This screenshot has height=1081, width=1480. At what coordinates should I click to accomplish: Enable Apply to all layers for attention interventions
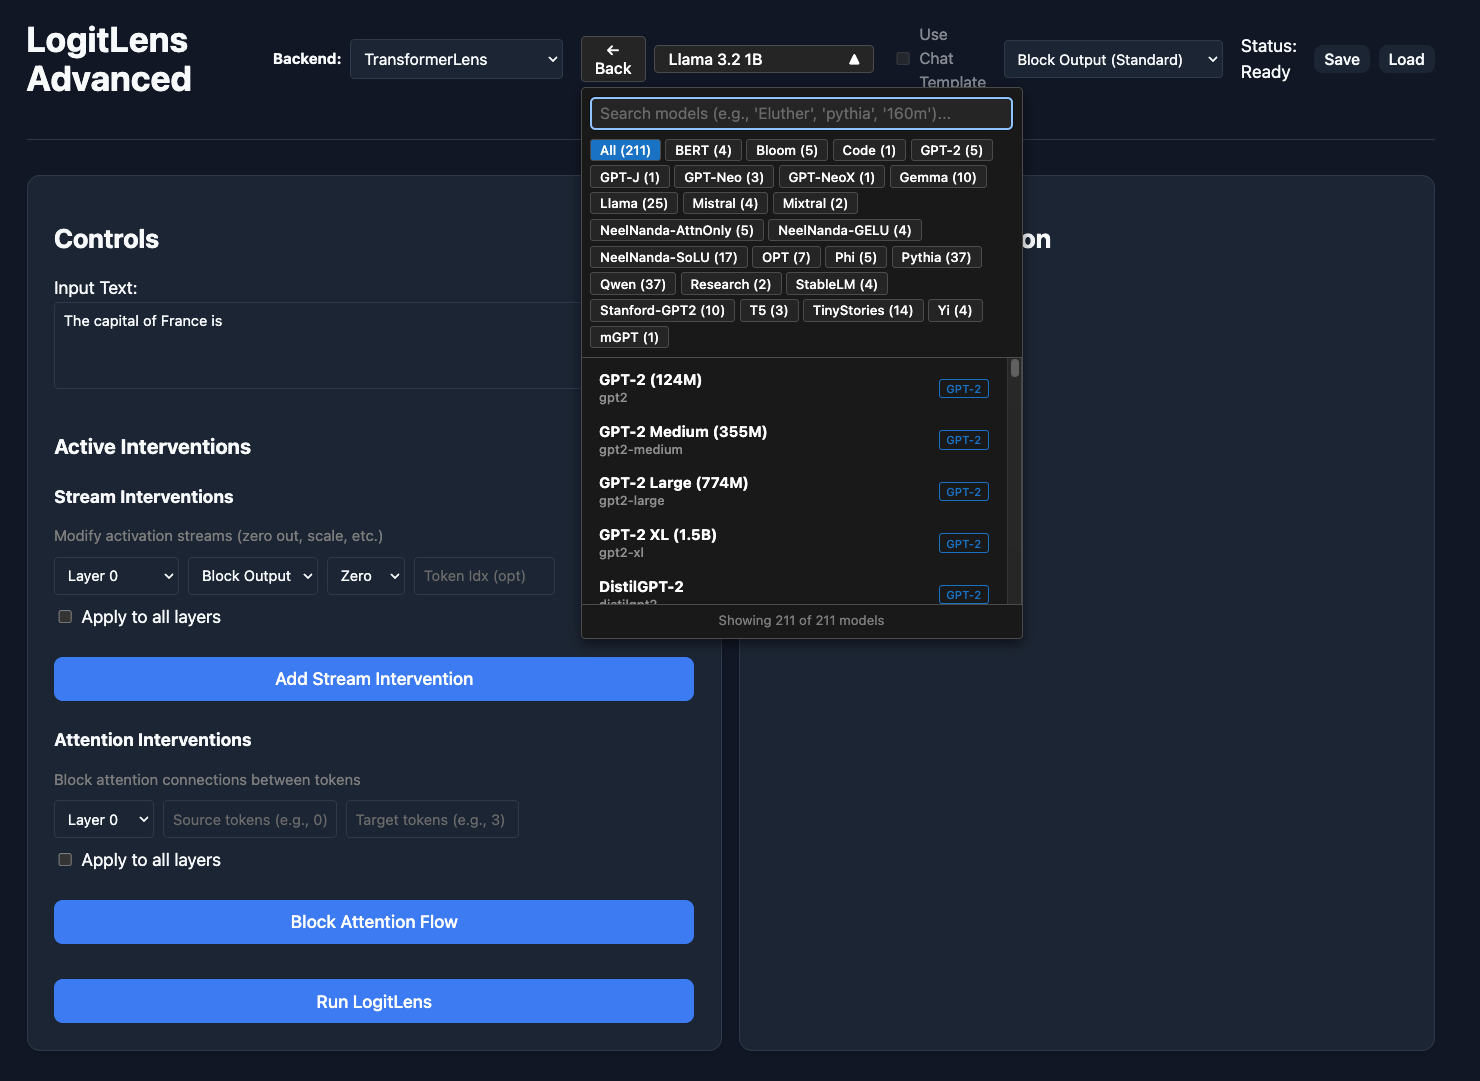[x=65, y=860]
